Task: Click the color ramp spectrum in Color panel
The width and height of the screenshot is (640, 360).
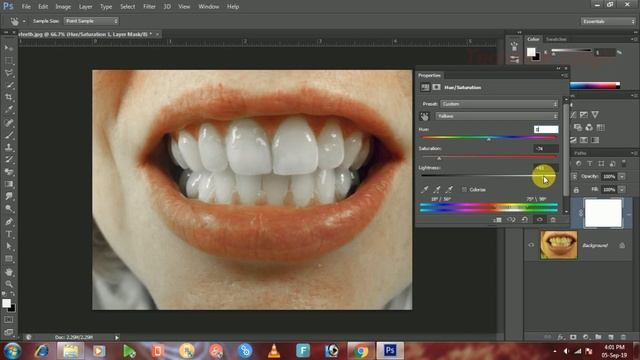Action: (x=595, y=85)
